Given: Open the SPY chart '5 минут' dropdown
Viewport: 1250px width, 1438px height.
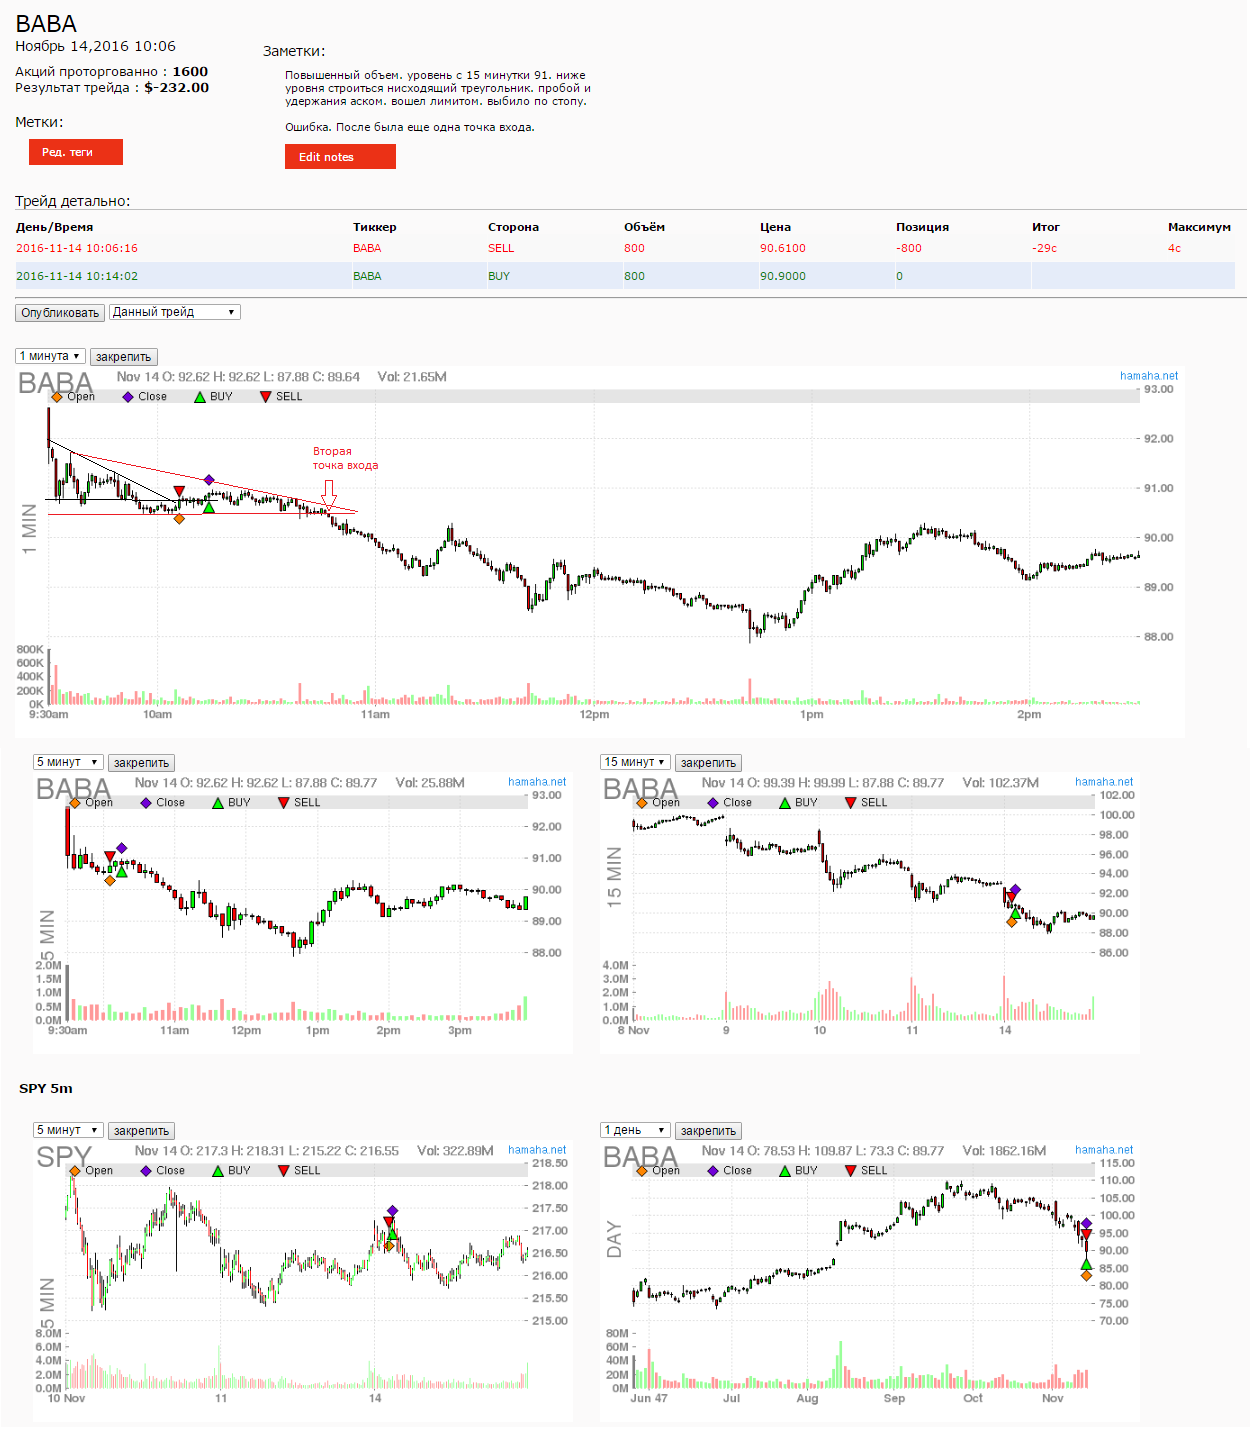Looking at the screenshot, I should (68, 1130).
